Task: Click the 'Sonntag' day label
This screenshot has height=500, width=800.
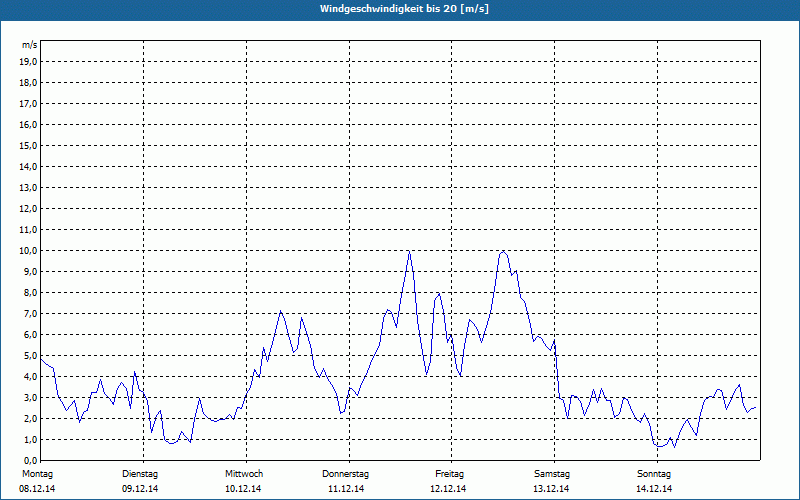Action: [654, 474]
